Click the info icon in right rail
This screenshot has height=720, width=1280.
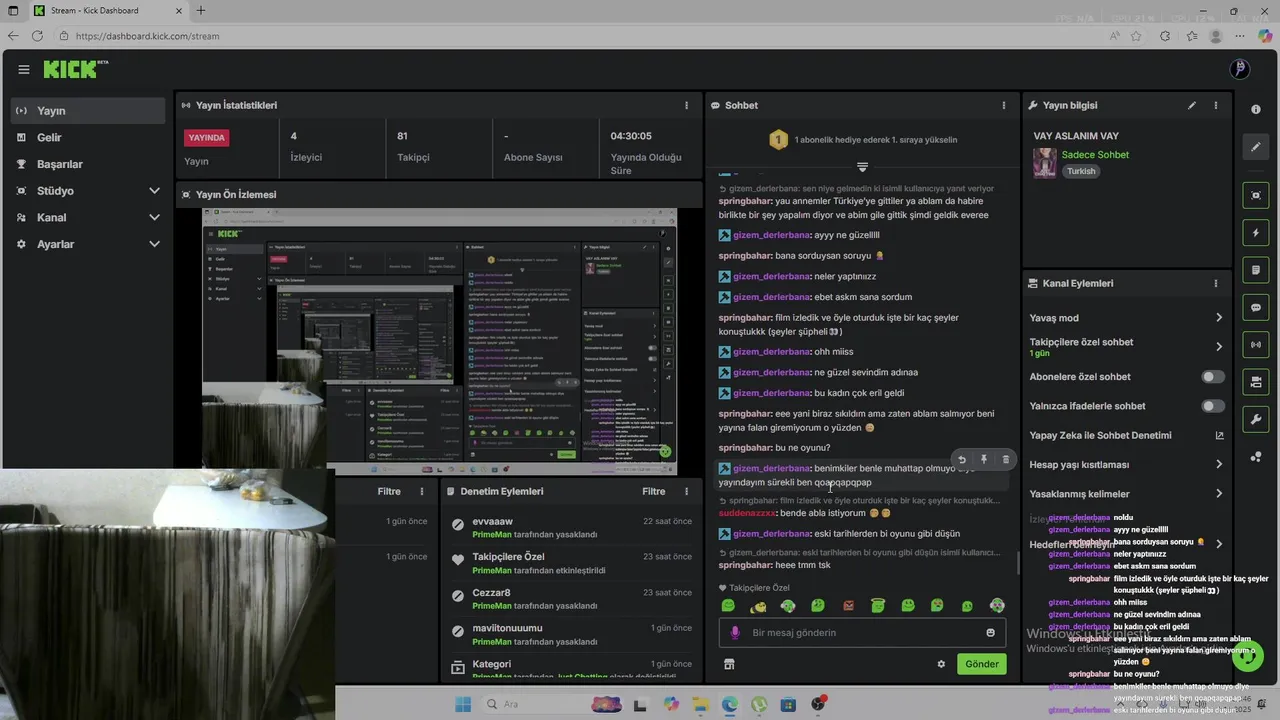1256,109
